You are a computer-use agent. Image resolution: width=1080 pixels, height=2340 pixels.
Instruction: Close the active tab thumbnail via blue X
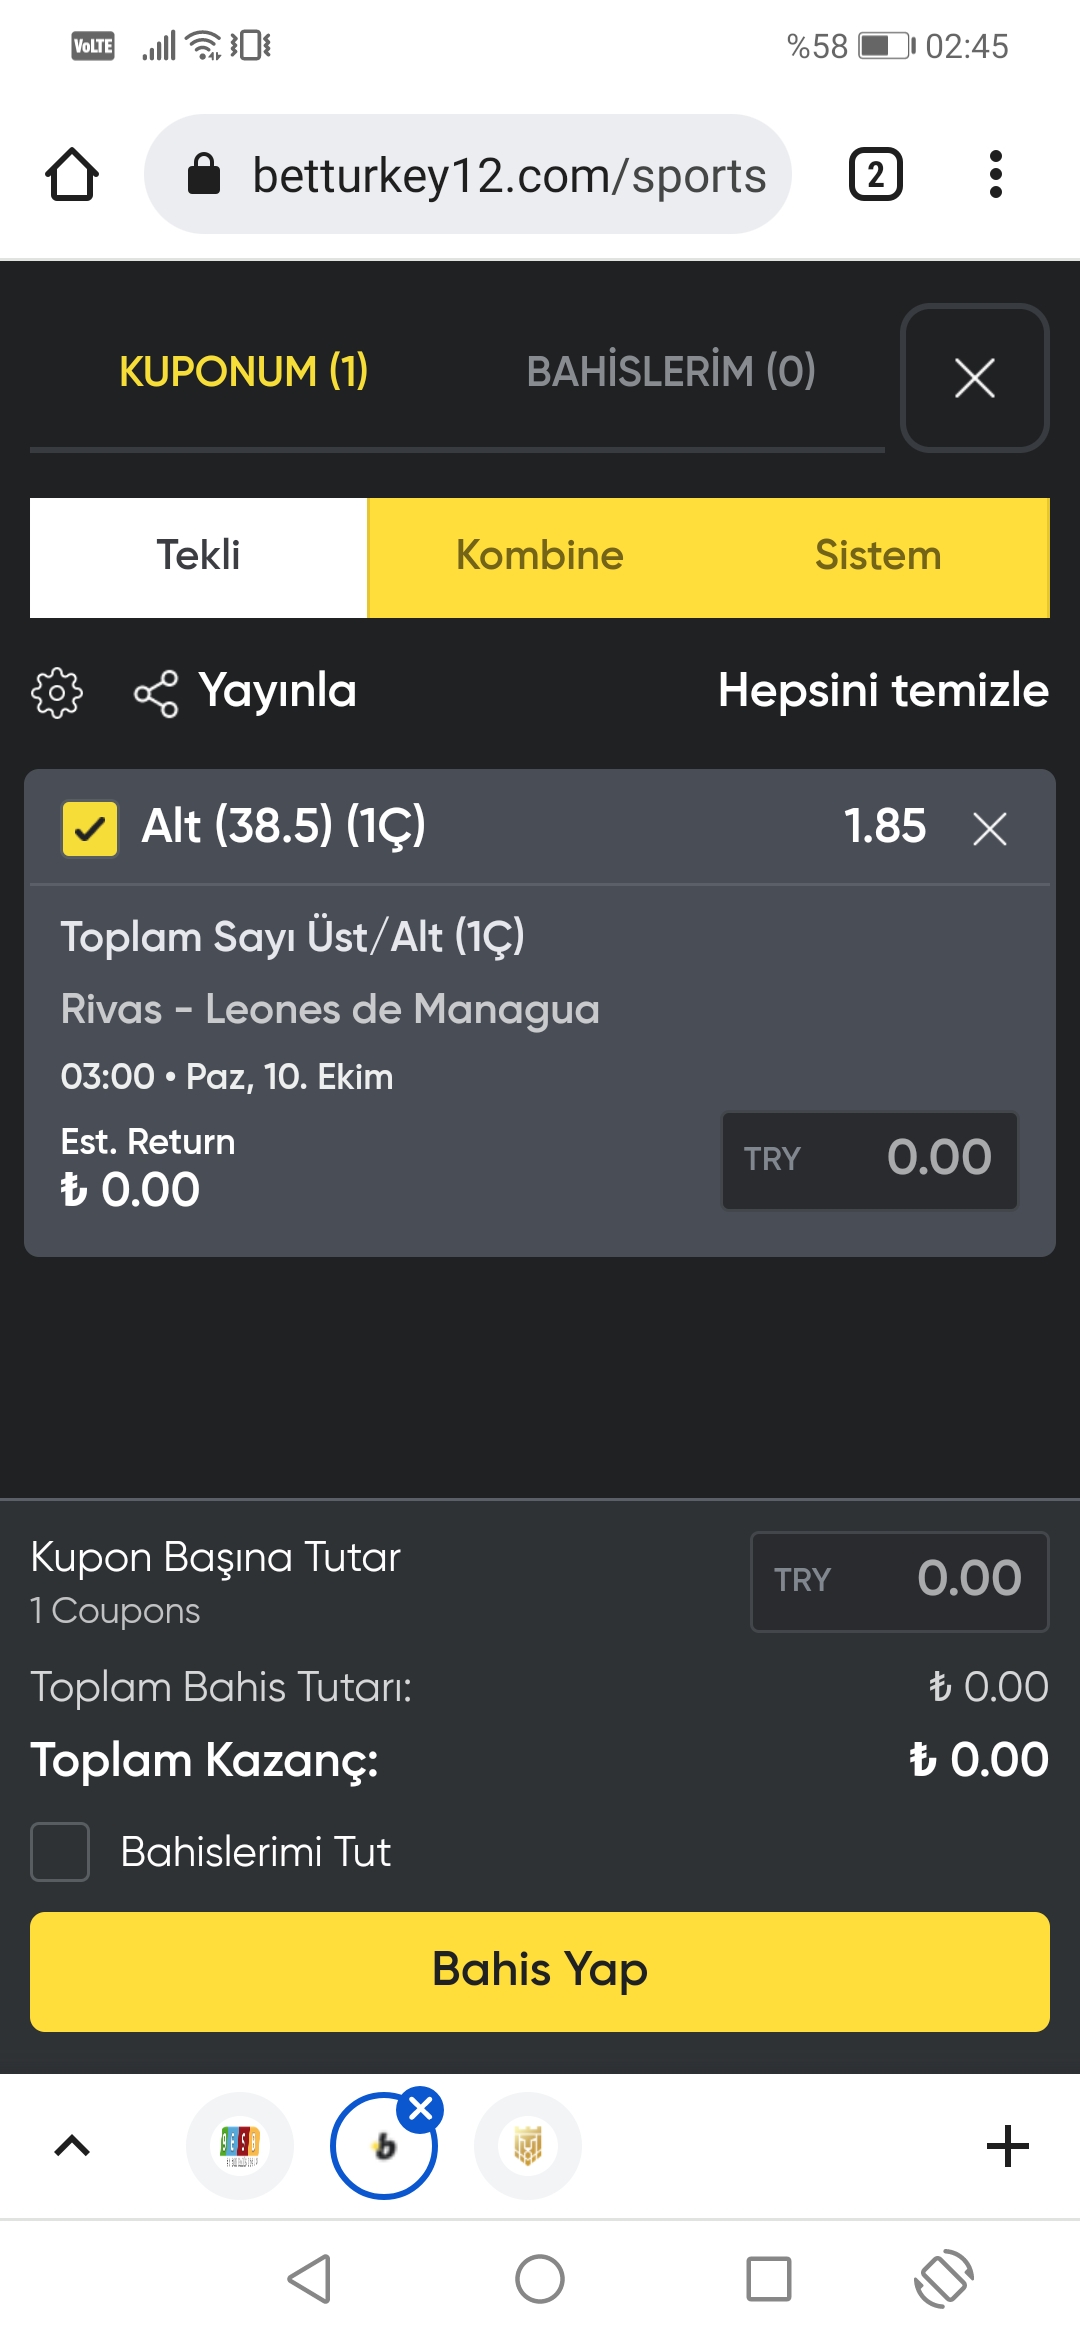tap(420, 2109)
